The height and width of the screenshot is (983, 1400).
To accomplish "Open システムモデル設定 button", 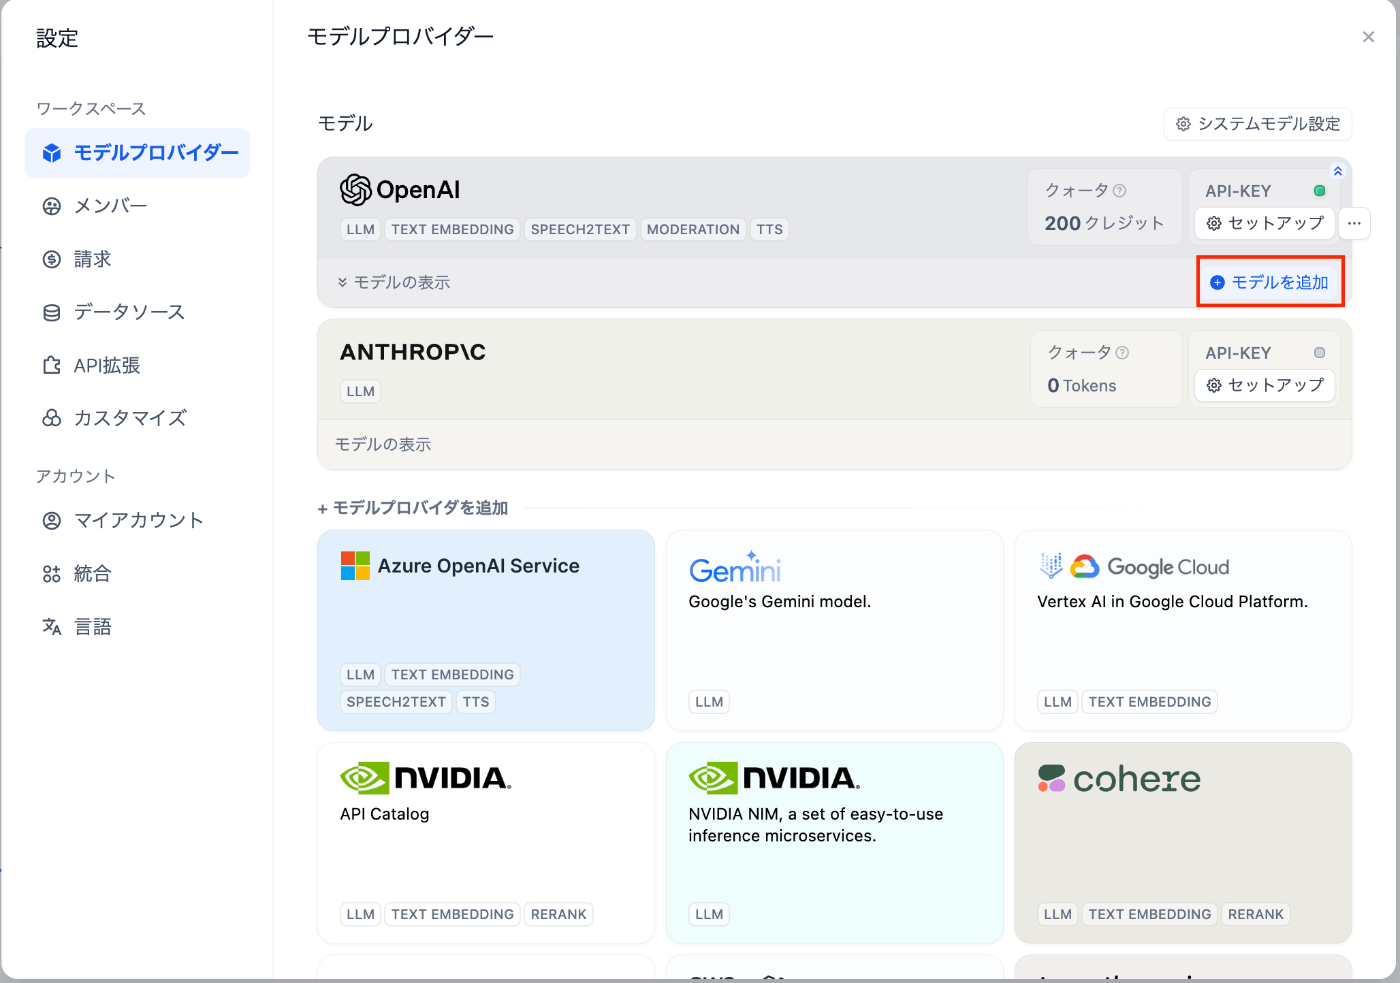I will click(x=1258, y=124).
